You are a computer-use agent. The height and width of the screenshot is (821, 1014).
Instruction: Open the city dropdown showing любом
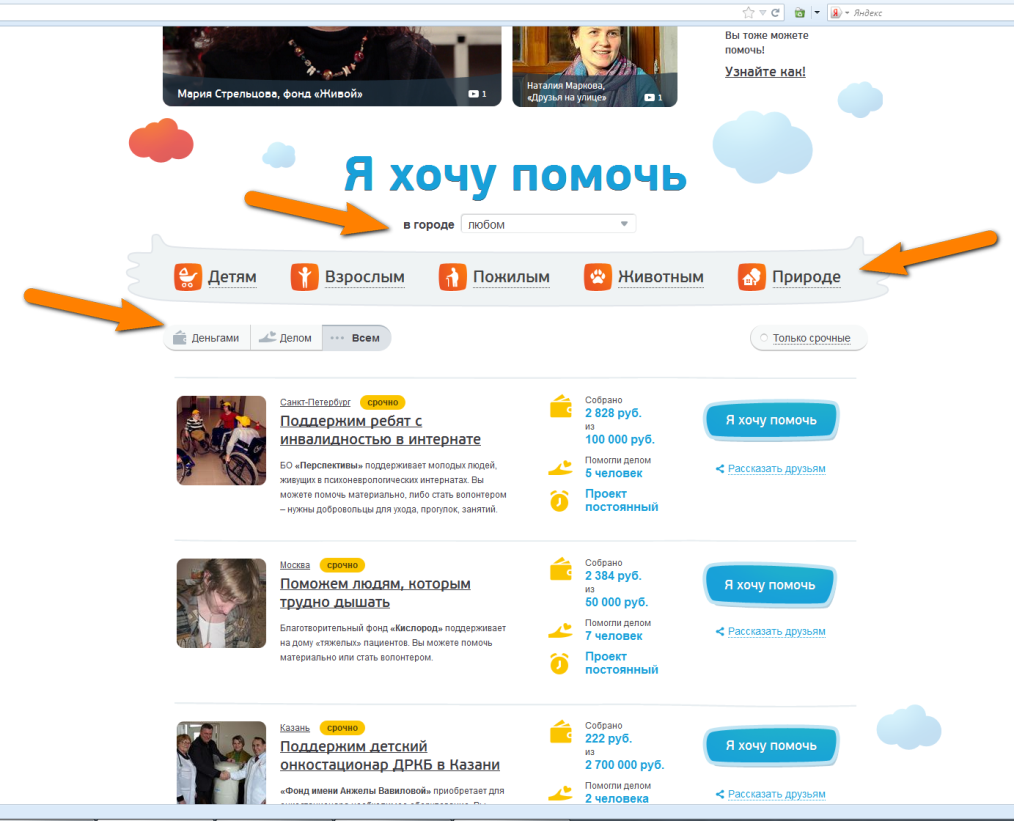pyautogui.click(x=548, y=223)
